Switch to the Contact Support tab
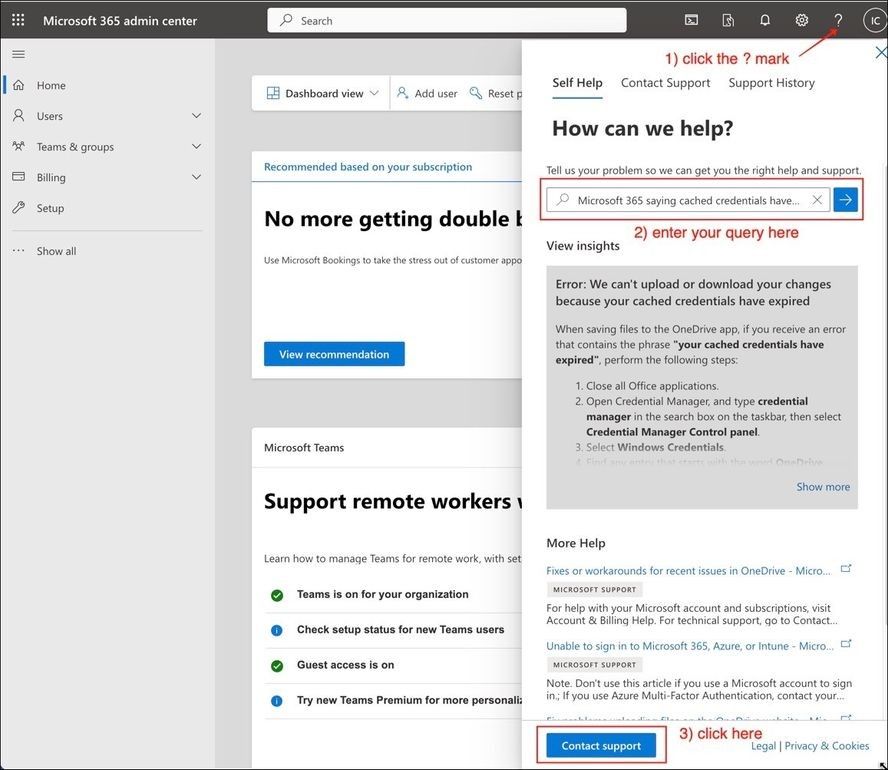This screenshot has width=888, height=770. pyautogui.click(x=664, y=82)
